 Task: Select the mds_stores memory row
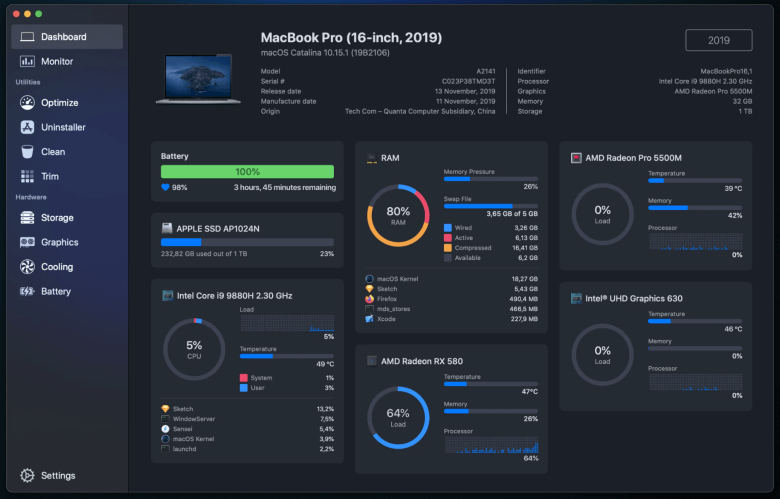[451, 309]
